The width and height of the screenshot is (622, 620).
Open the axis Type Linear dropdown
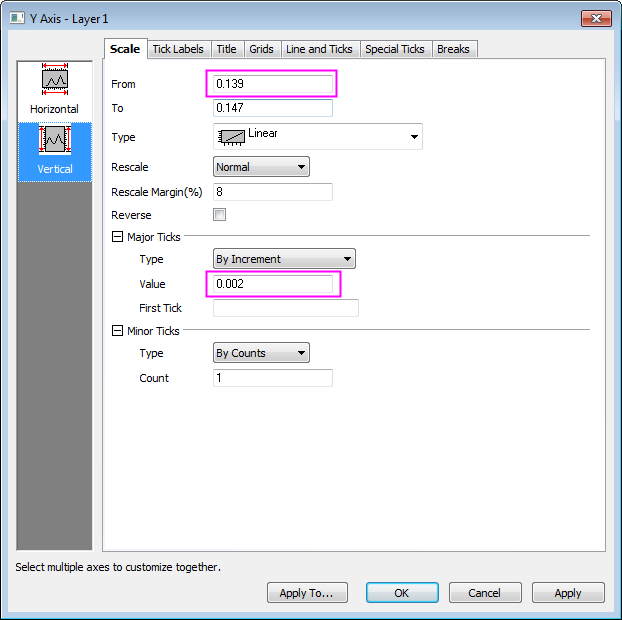(x=318, y=137)
